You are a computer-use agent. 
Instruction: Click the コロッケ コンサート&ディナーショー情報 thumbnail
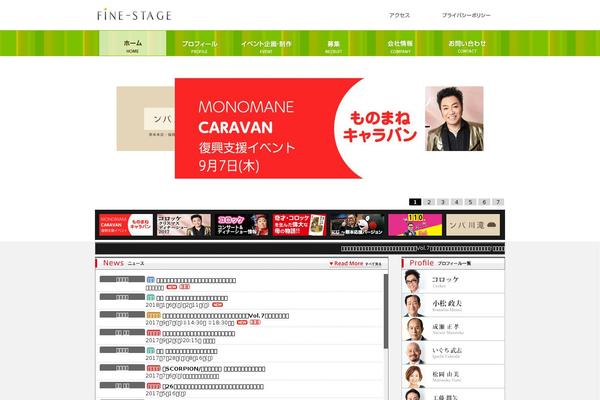241,225
